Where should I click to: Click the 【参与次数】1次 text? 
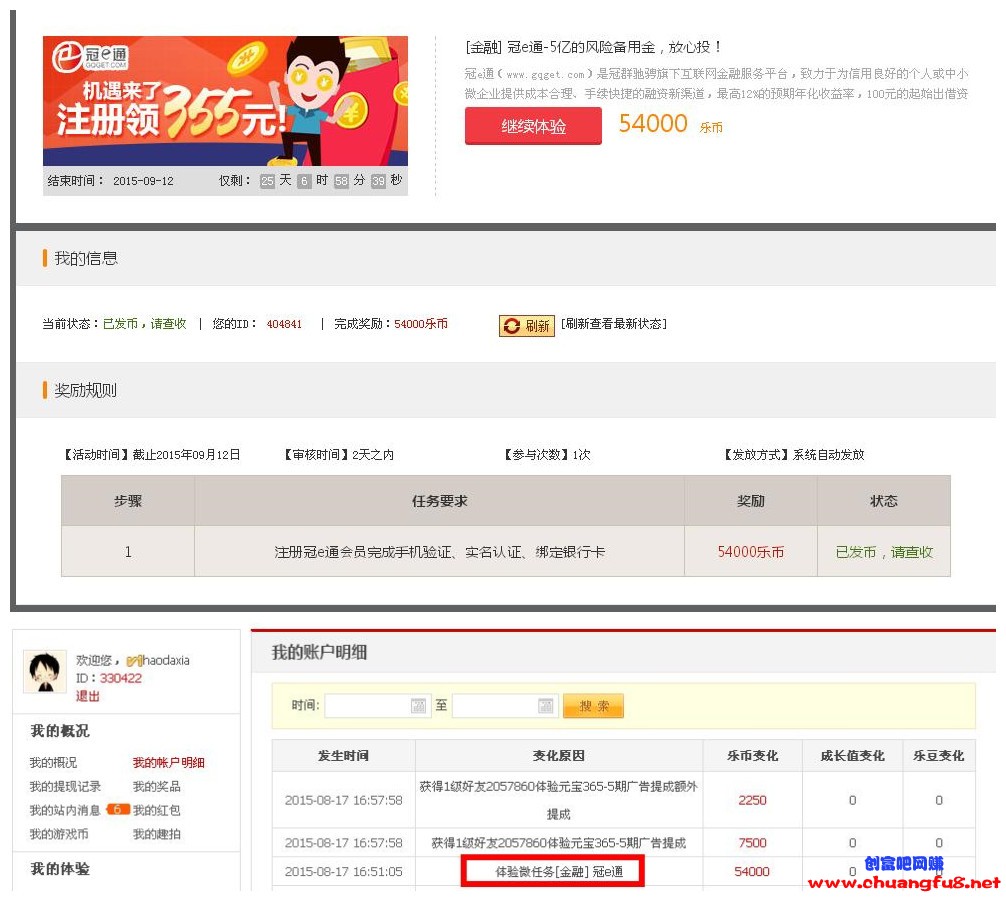(547, 455)
